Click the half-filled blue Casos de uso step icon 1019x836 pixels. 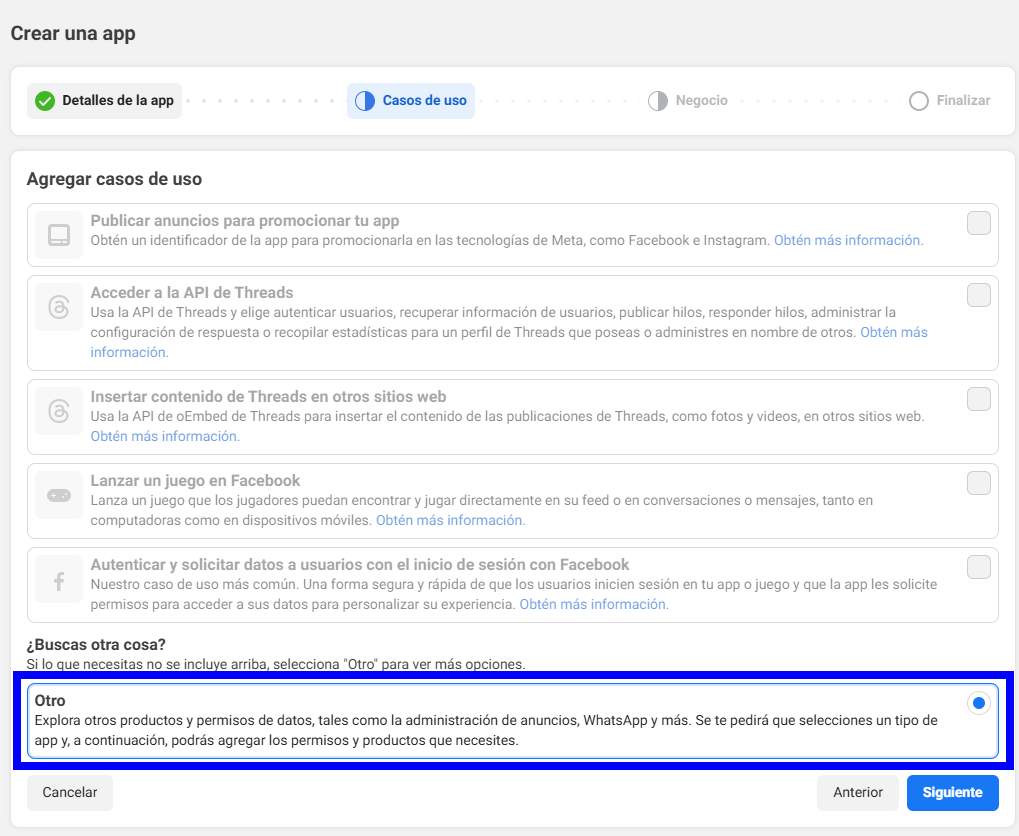click(365, 101)
